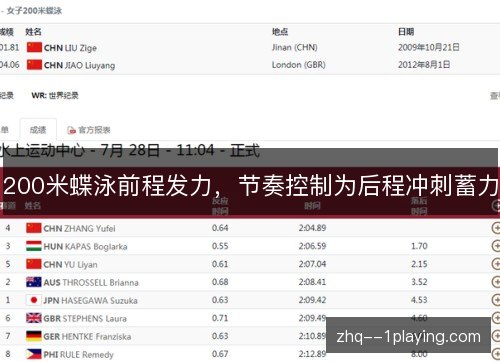Open athlete link PHI RULE Remedy

click(79, 355)
